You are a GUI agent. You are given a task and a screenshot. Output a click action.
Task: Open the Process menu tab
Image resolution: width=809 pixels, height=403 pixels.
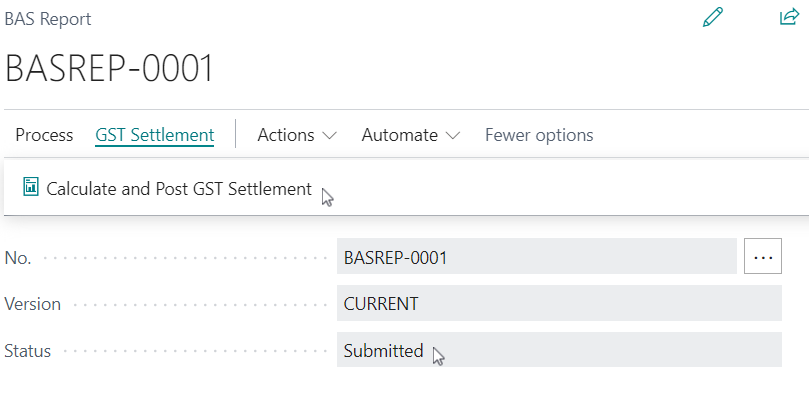click(x=44, y=135)
